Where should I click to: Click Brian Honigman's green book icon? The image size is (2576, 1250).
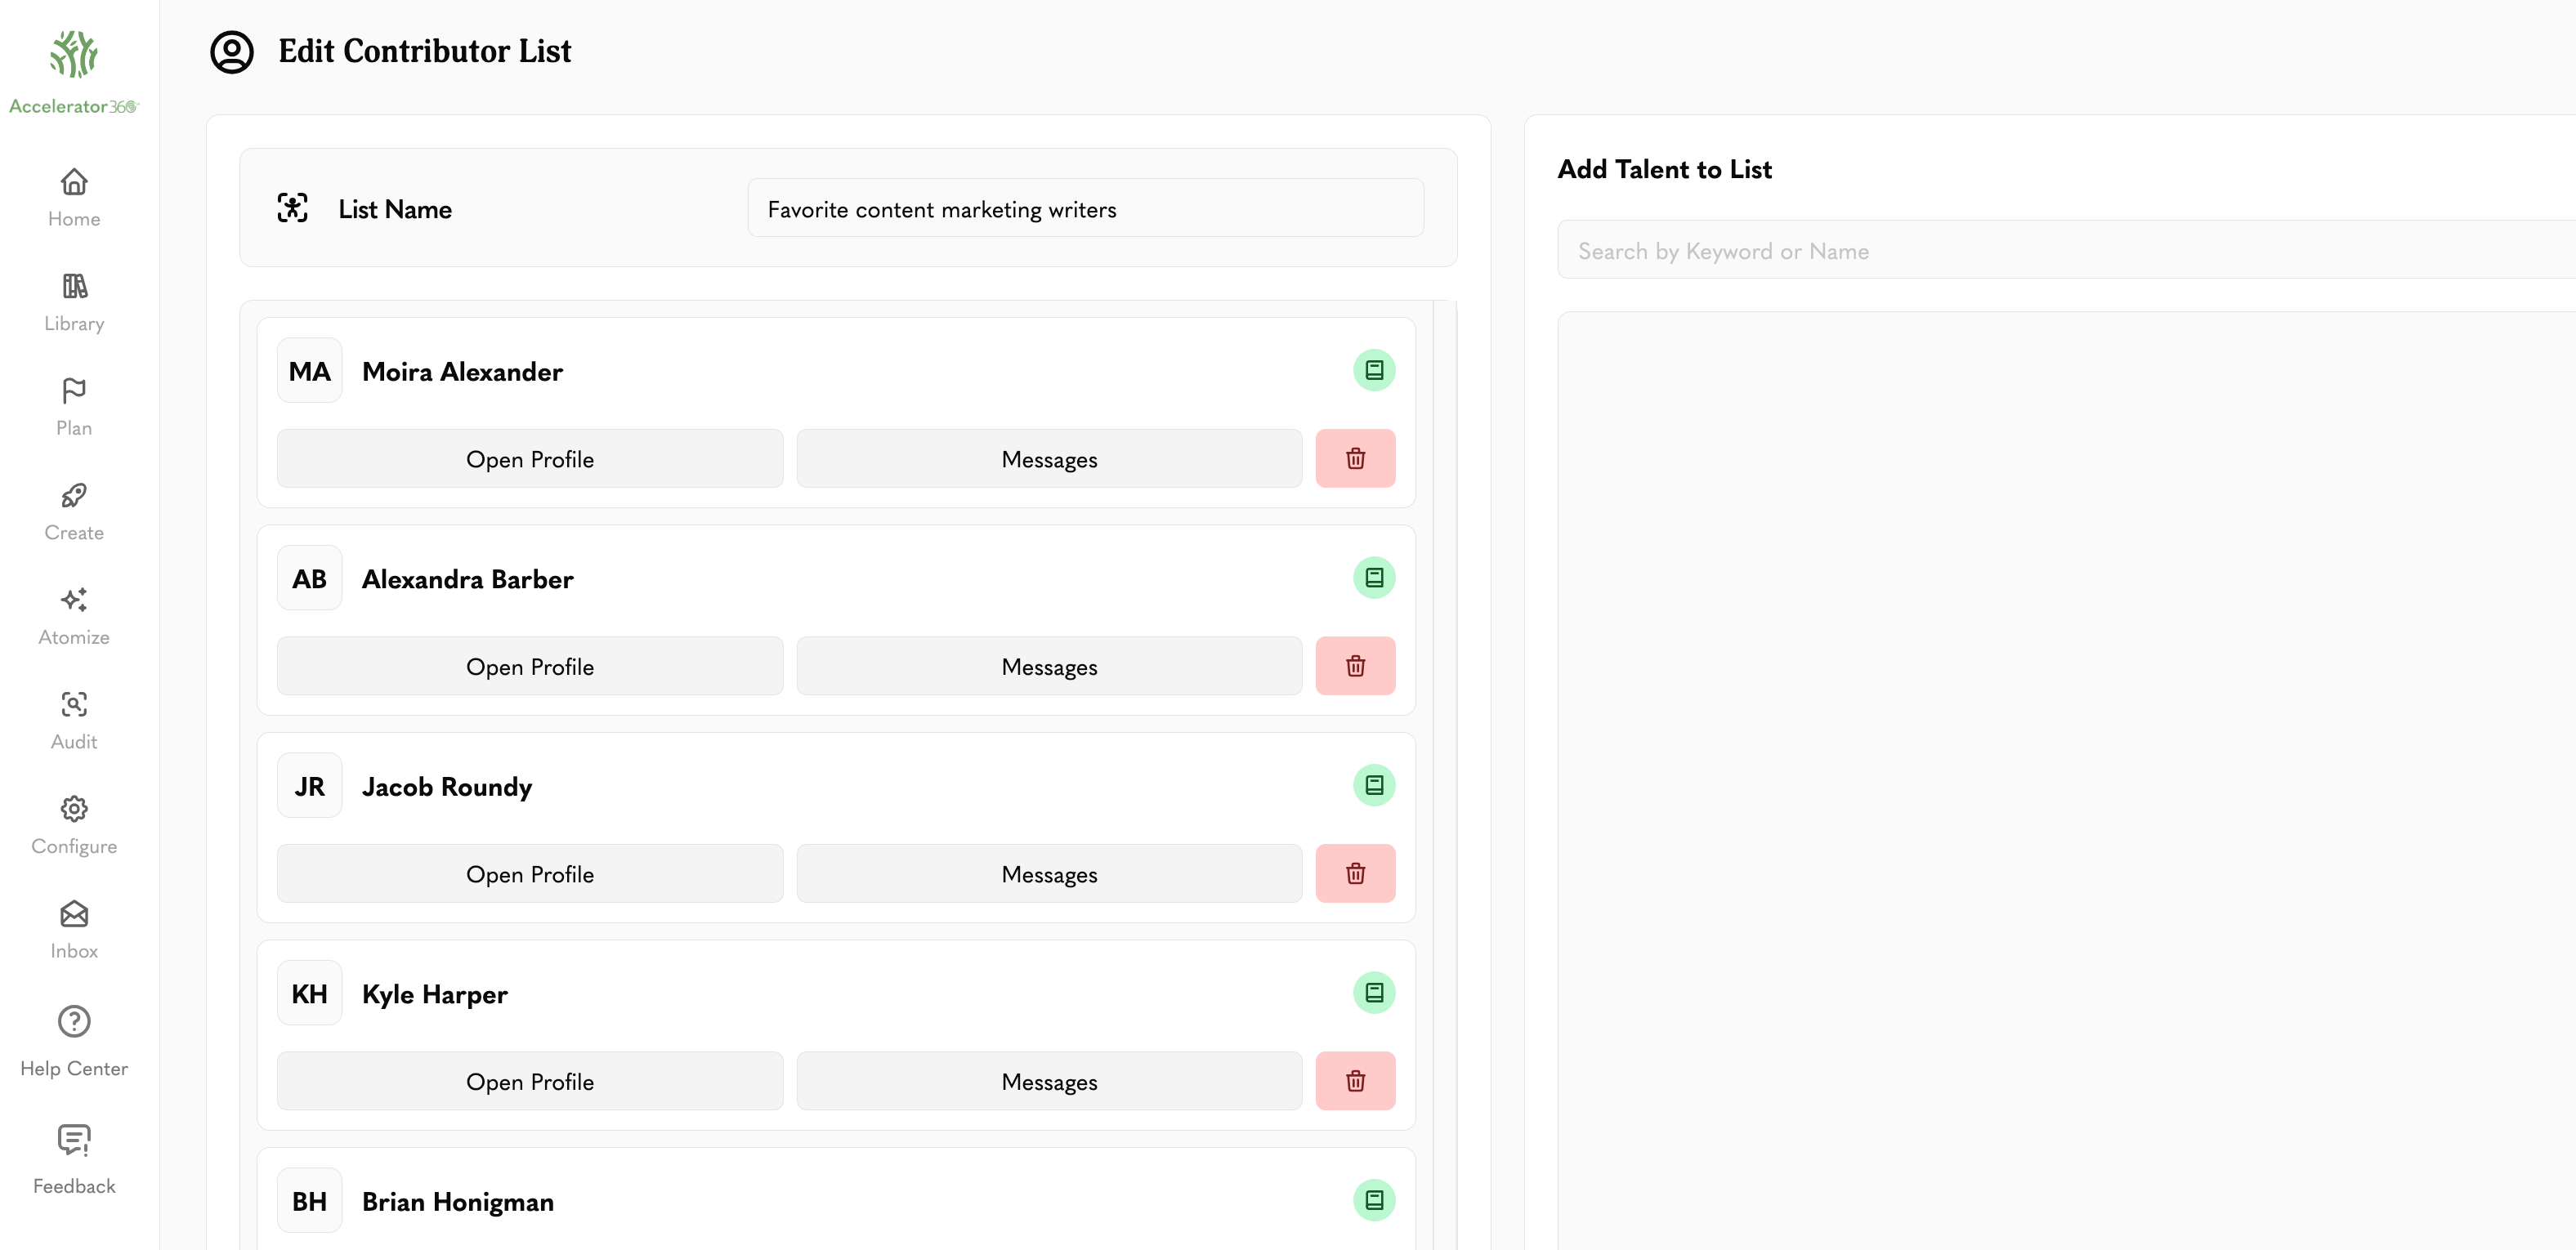(1374, 1199)
